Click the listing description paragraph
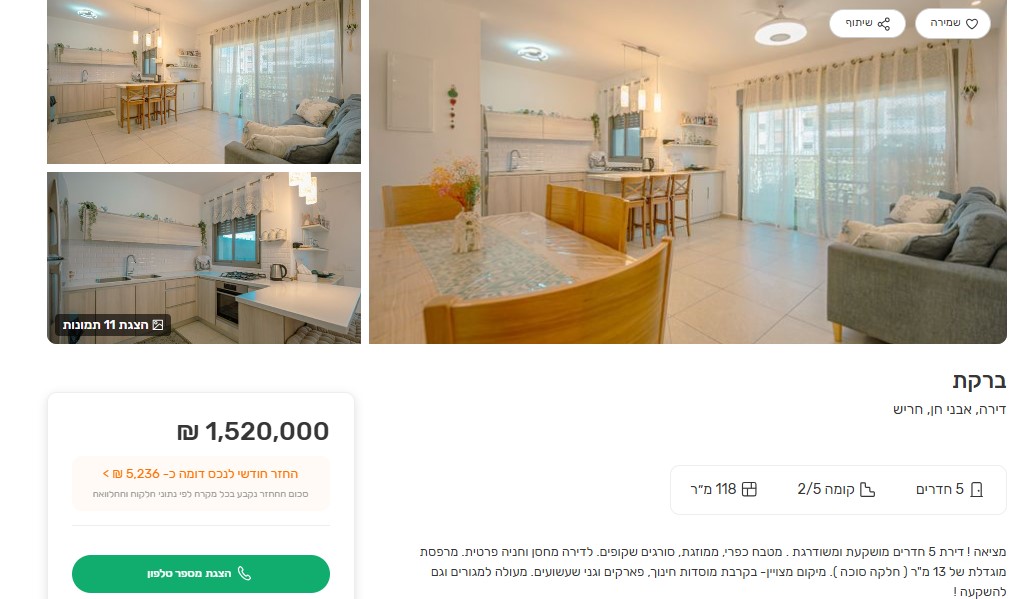Viewport: 1028px width, 599px height. (713, 571)
